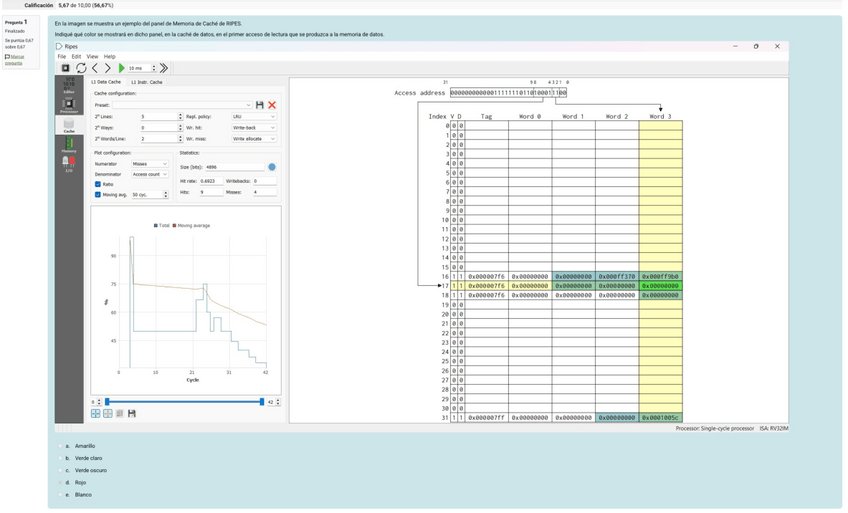Click the Select Processor chip icon
The height and width of the screenshot is (513, 848).
(x=66, y=68)
